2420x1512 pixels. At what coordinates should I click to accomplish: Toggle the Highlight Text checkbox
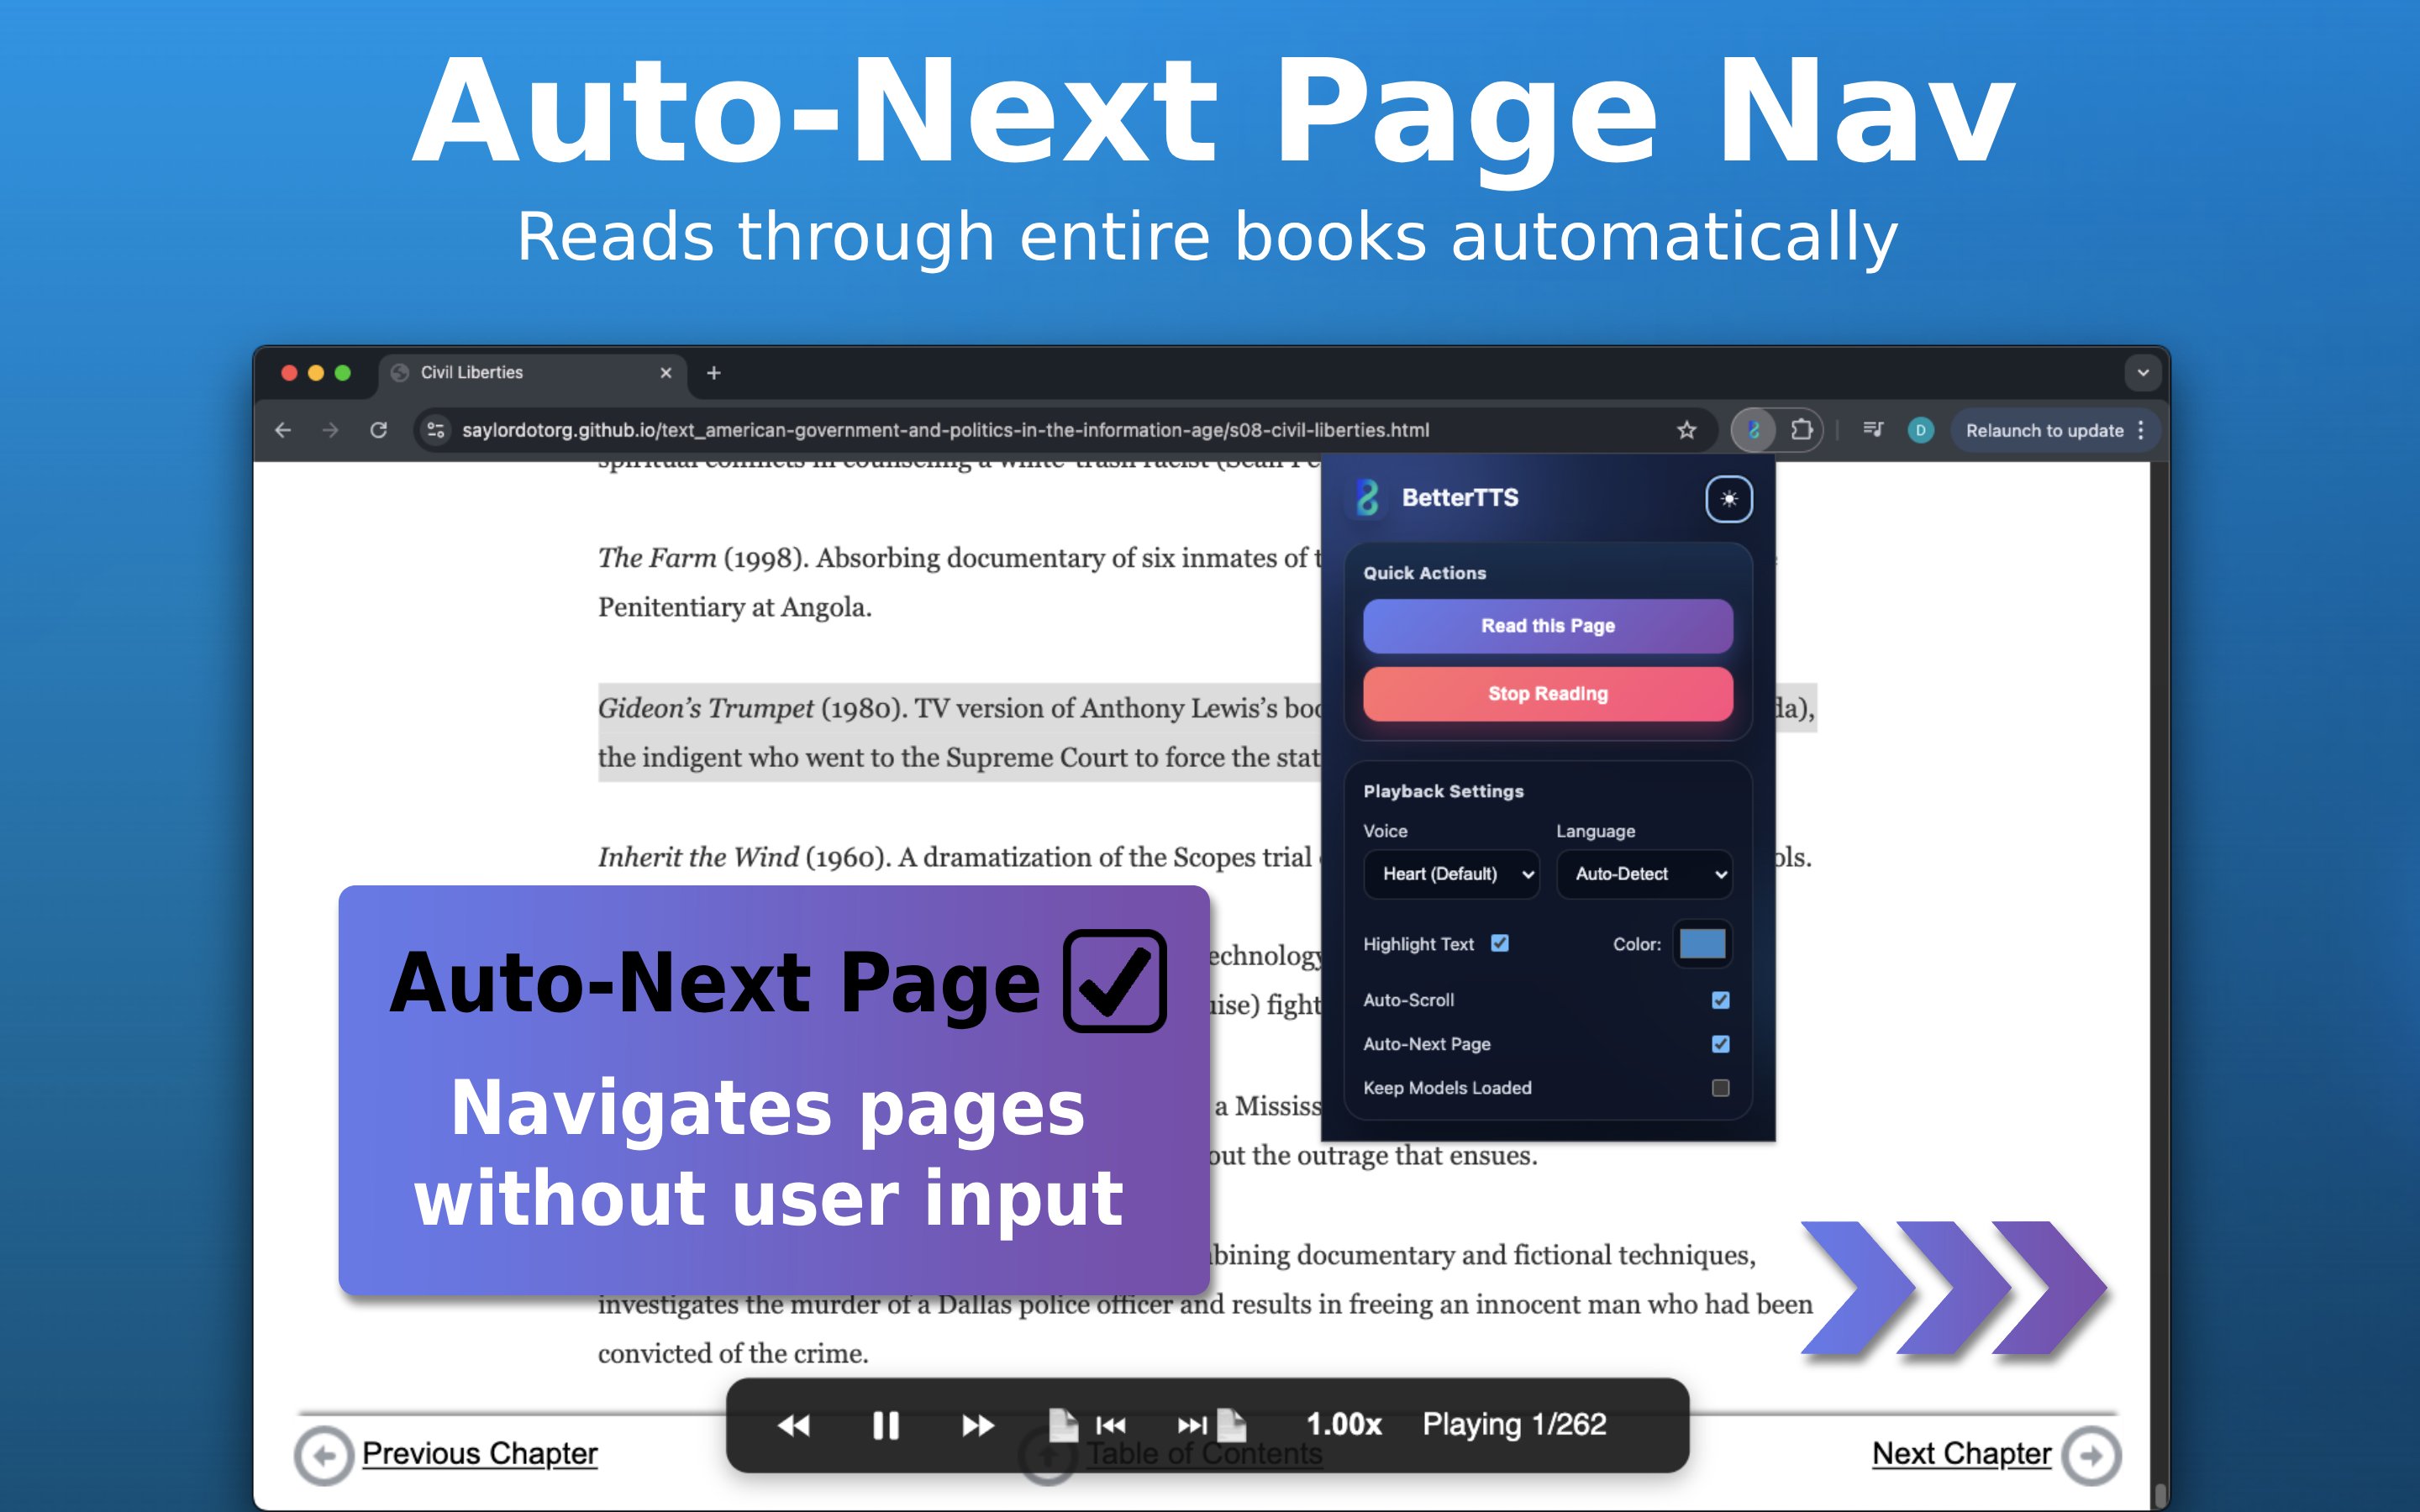(1500, 943)
